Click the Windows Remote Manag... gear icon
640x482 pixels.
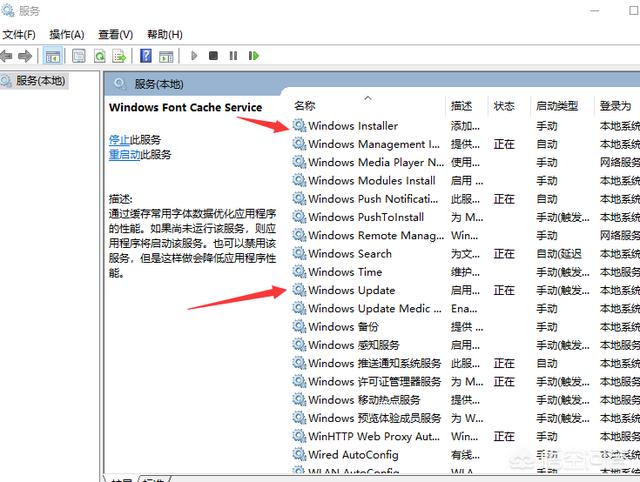[299, 235]
